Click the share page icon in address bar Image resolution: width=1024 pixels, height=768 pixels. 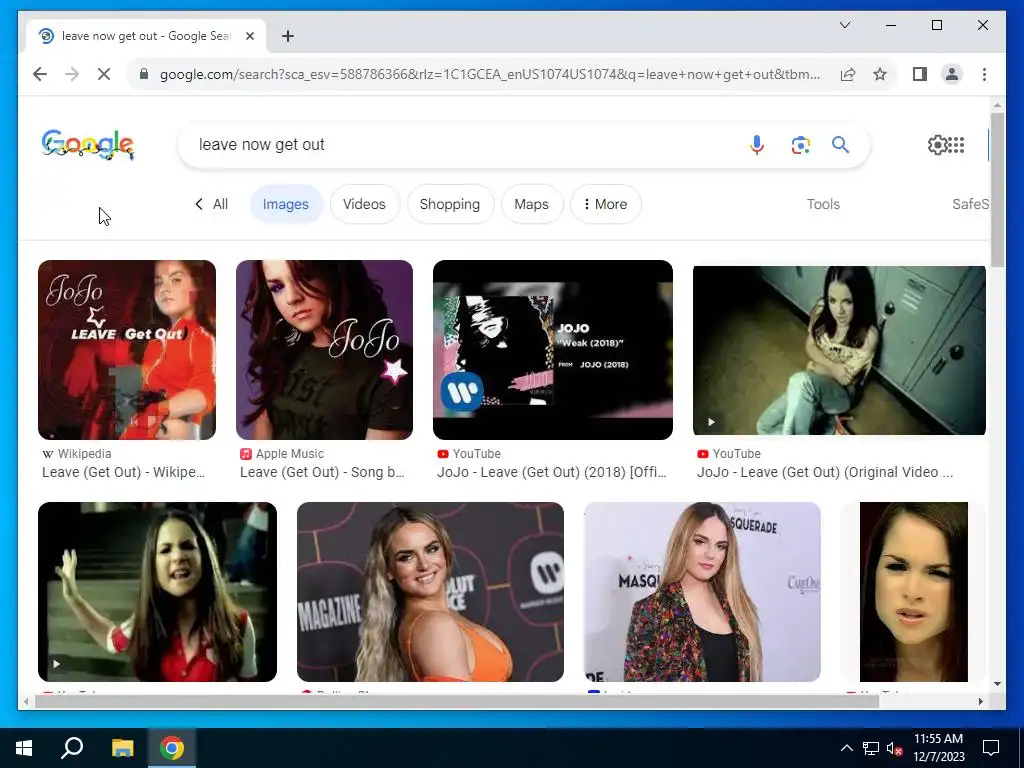pos(848,74)
